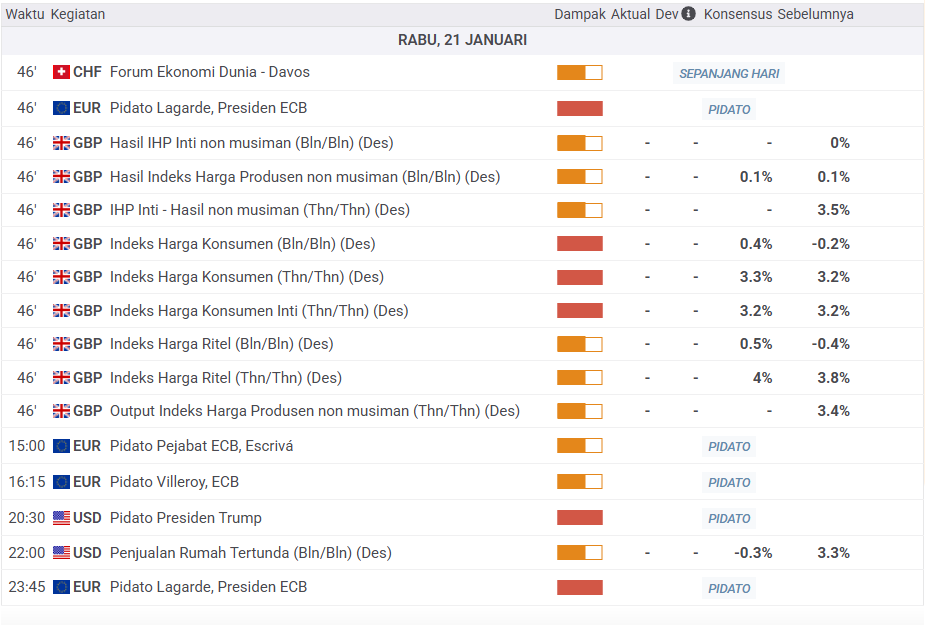Click the UK flag for Hasil IHP Inti
925x625 pixels.
[61, 143]
